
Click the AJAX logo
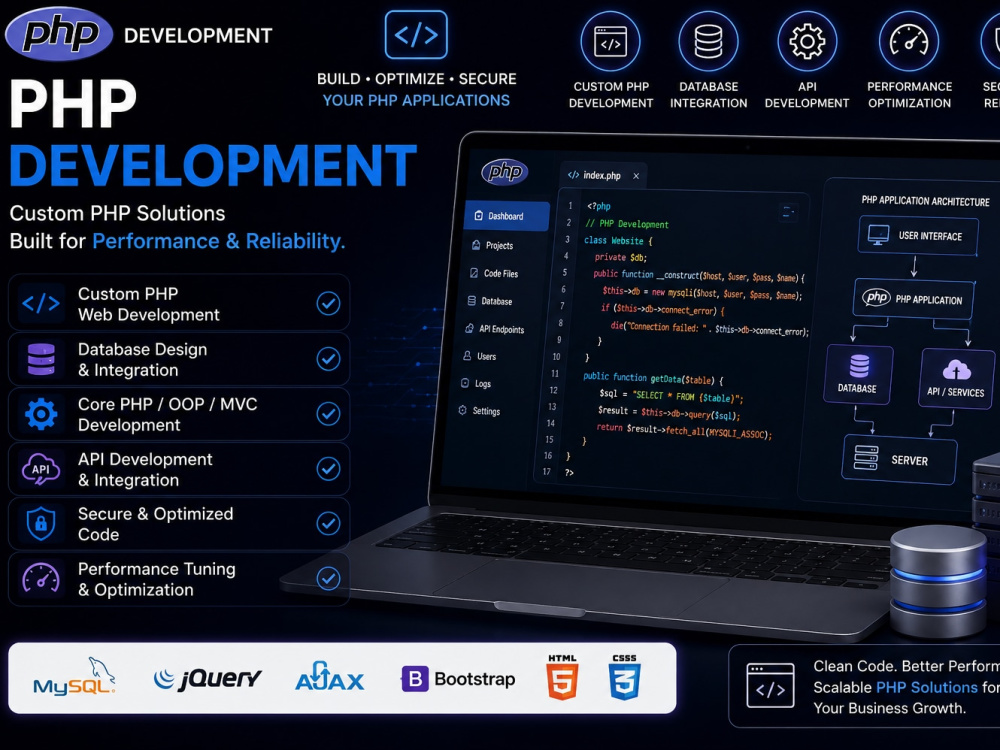(330, 677)
